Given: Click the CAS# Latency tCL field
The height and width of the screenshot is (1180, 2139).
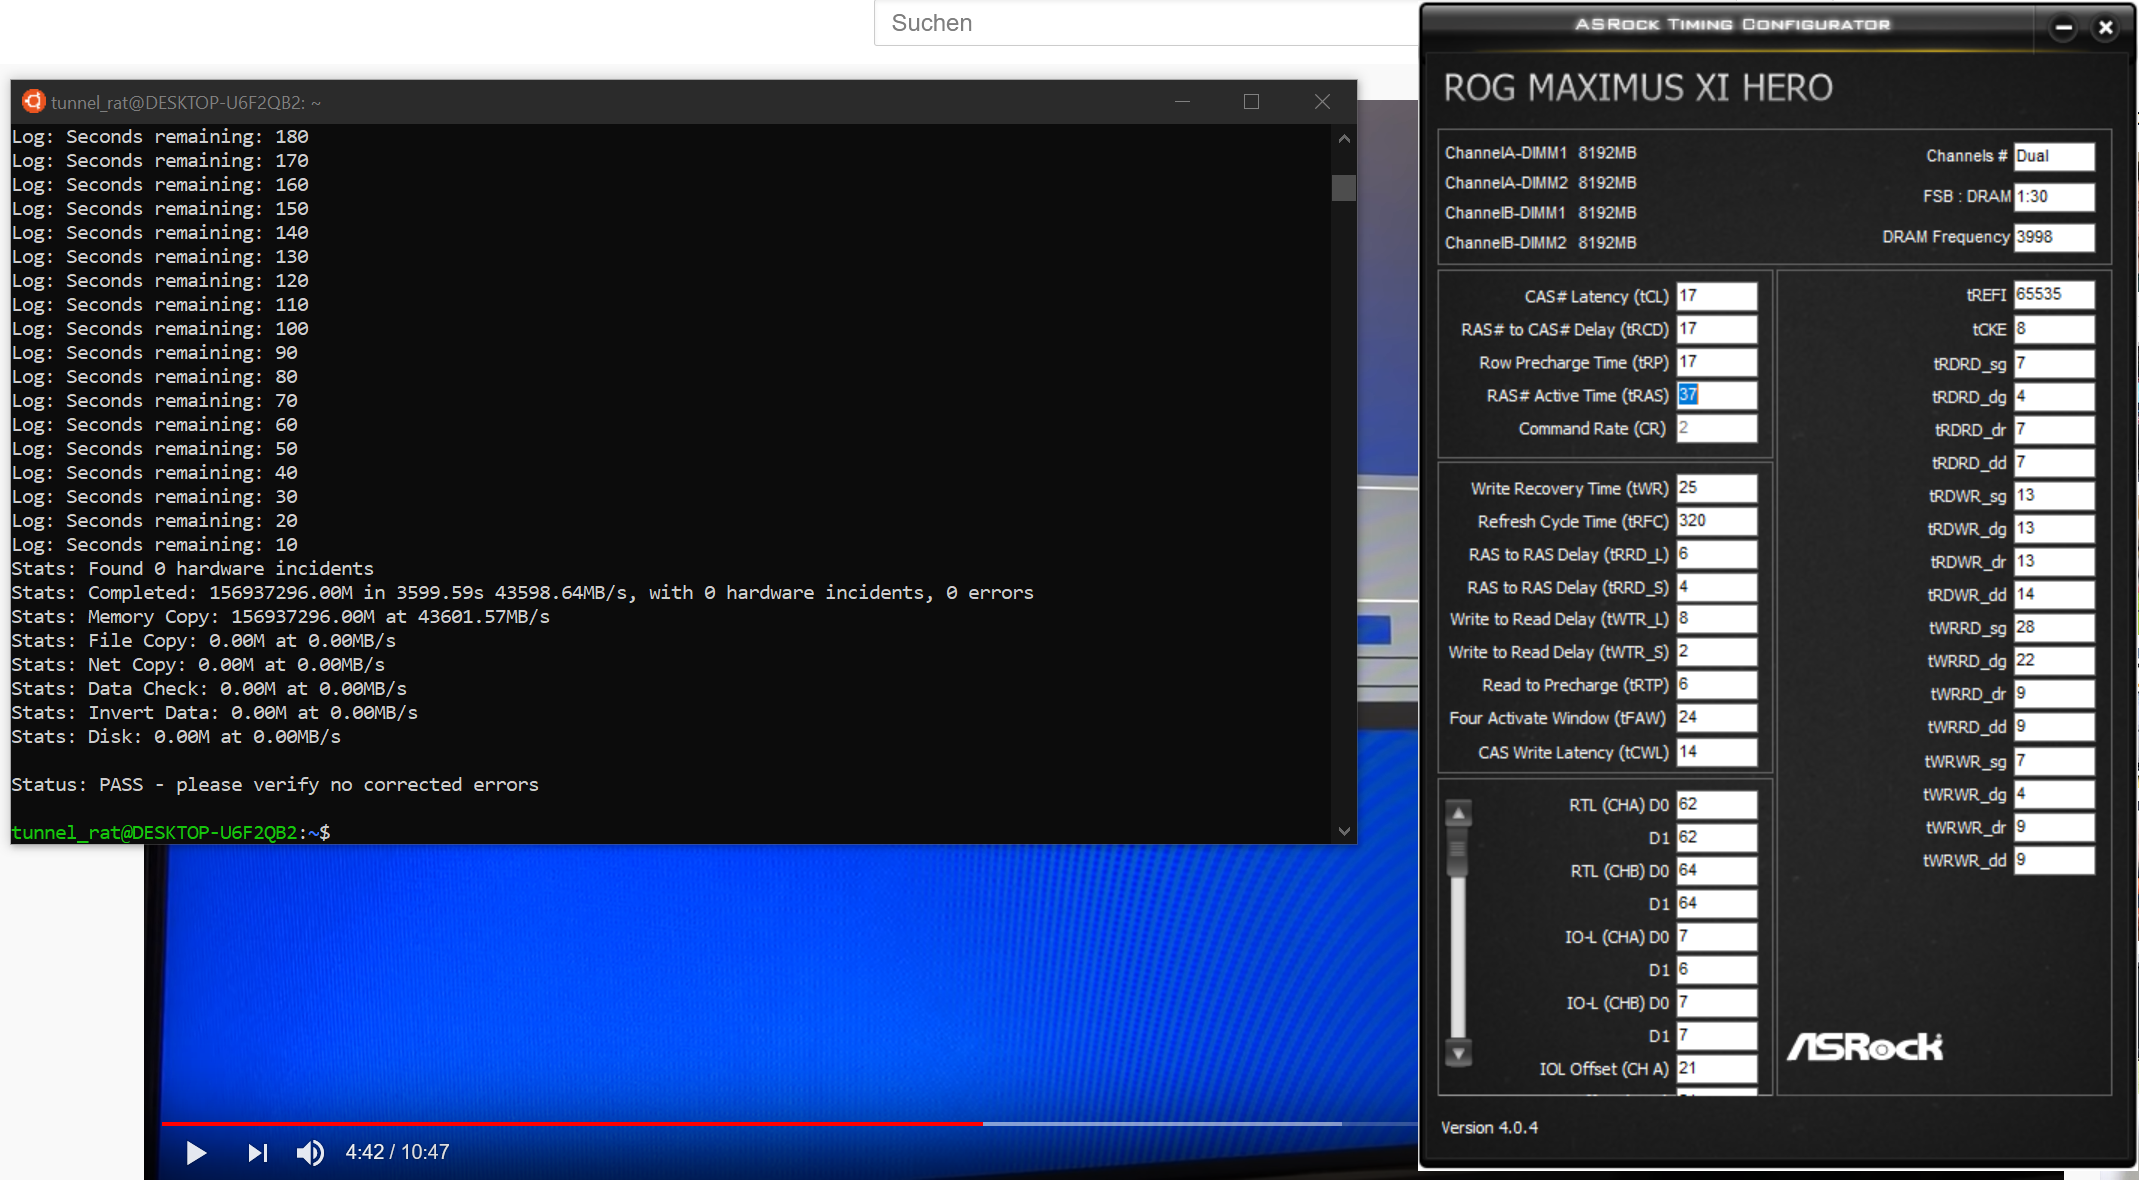Looking at the screenshot, I should tap(1715, 296).
